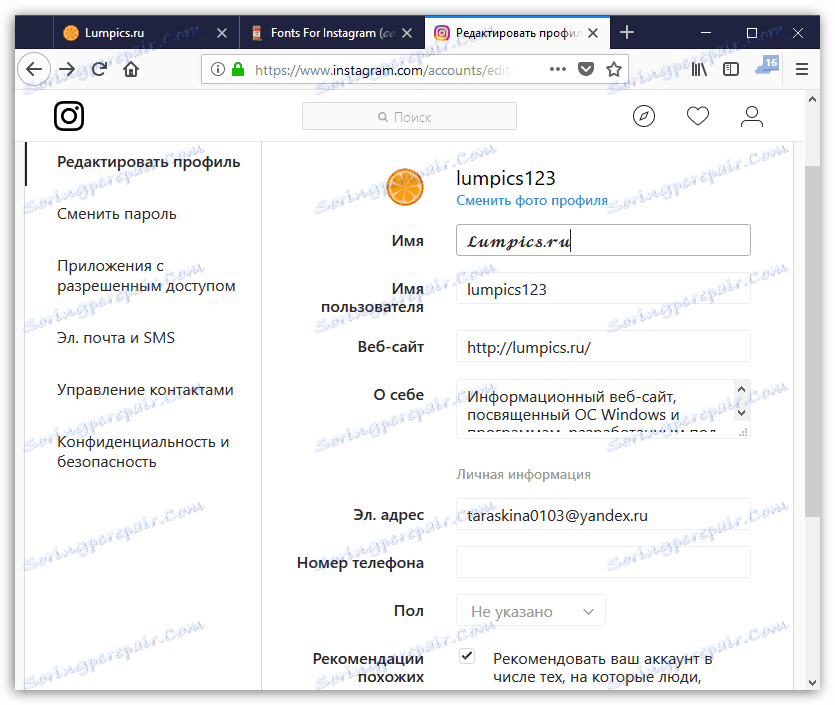Viewport: 835px width, 705px height.
Task: Click the Личная информация section heading
Action: coord(523,474)
